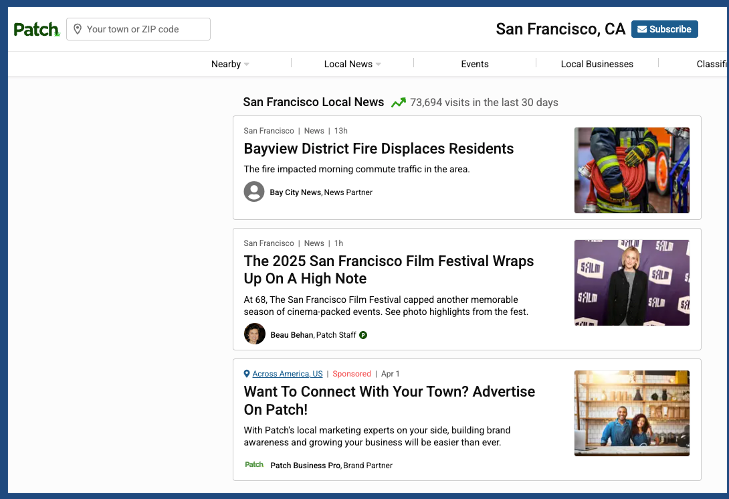Open the firefighter hose thumbnail image

click(x=632, y=170)
